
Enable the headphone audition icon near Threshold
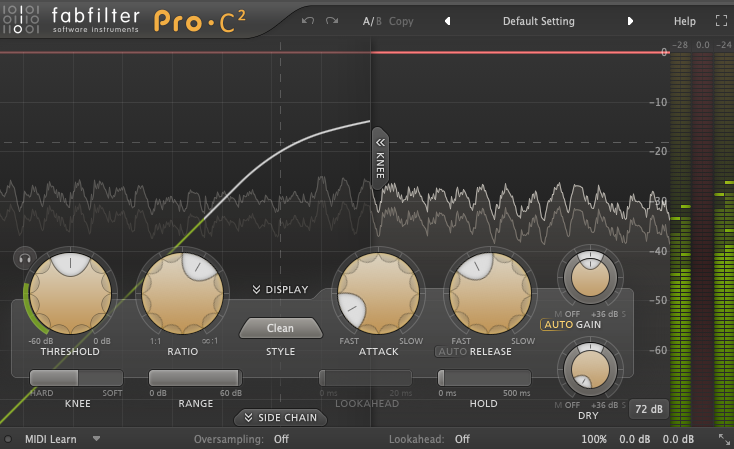(23, 259)
